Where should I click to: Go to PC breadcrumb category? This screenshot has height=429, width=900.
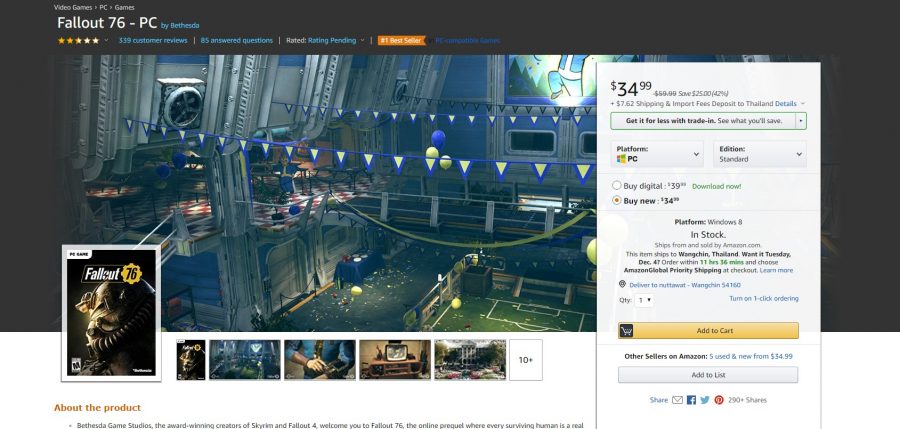pyautogui.click(x=103, y=7)
